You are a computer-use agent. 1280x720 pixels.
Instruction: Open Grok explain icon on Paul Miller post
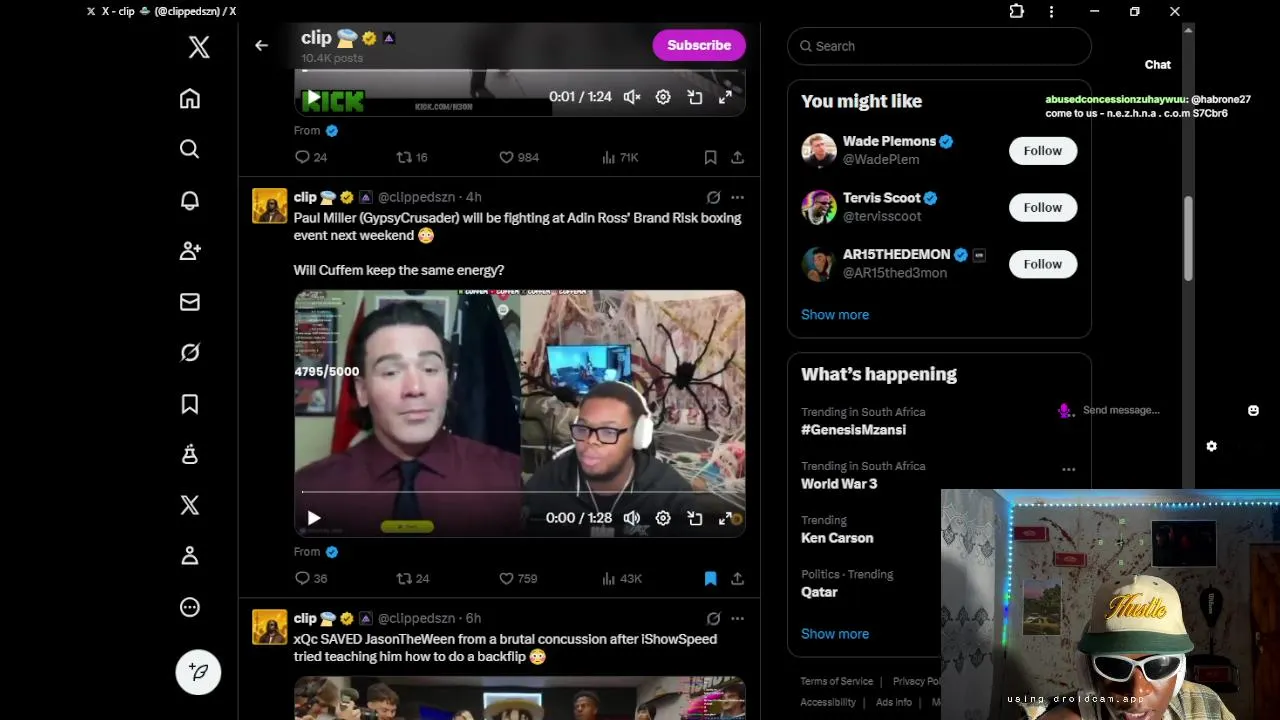713,197
